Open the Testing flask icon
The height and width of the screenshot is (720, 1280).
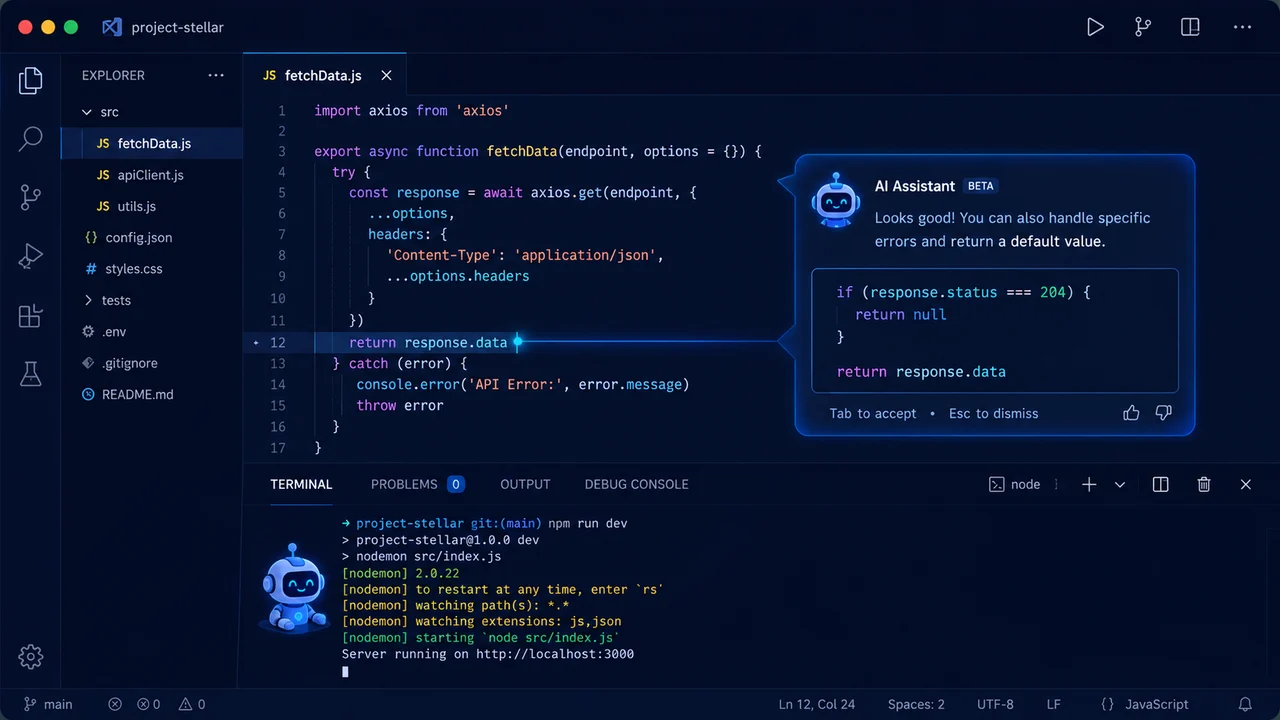(x=30, y=375)
